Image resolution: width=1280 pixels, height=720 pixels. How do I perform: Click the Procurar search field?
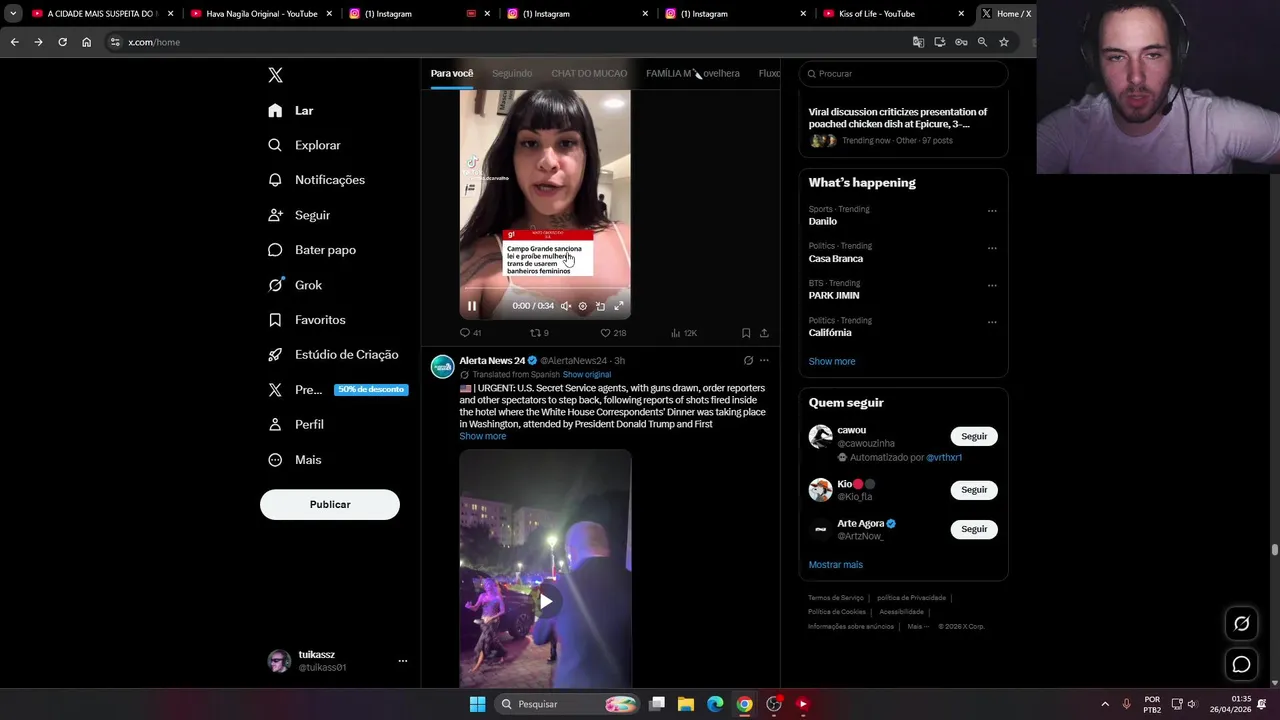click(903, 74)
